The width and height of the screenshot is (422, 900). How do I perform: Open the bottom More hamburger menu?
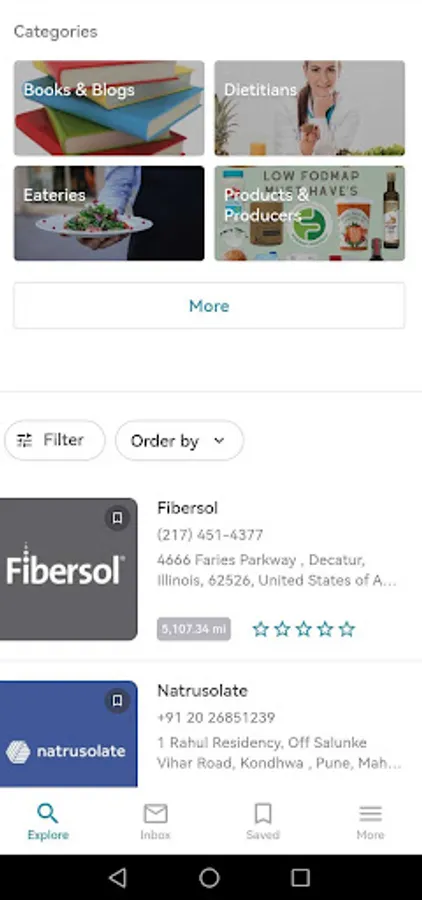pyautogui.click(x=370, y=822)
